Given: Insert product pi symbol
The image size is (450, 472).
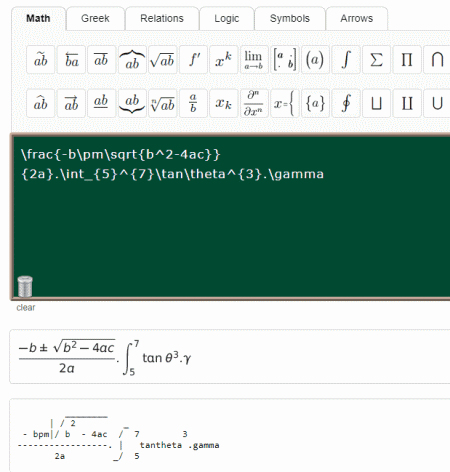Looking at the screenshot, I should click(407, 60).
